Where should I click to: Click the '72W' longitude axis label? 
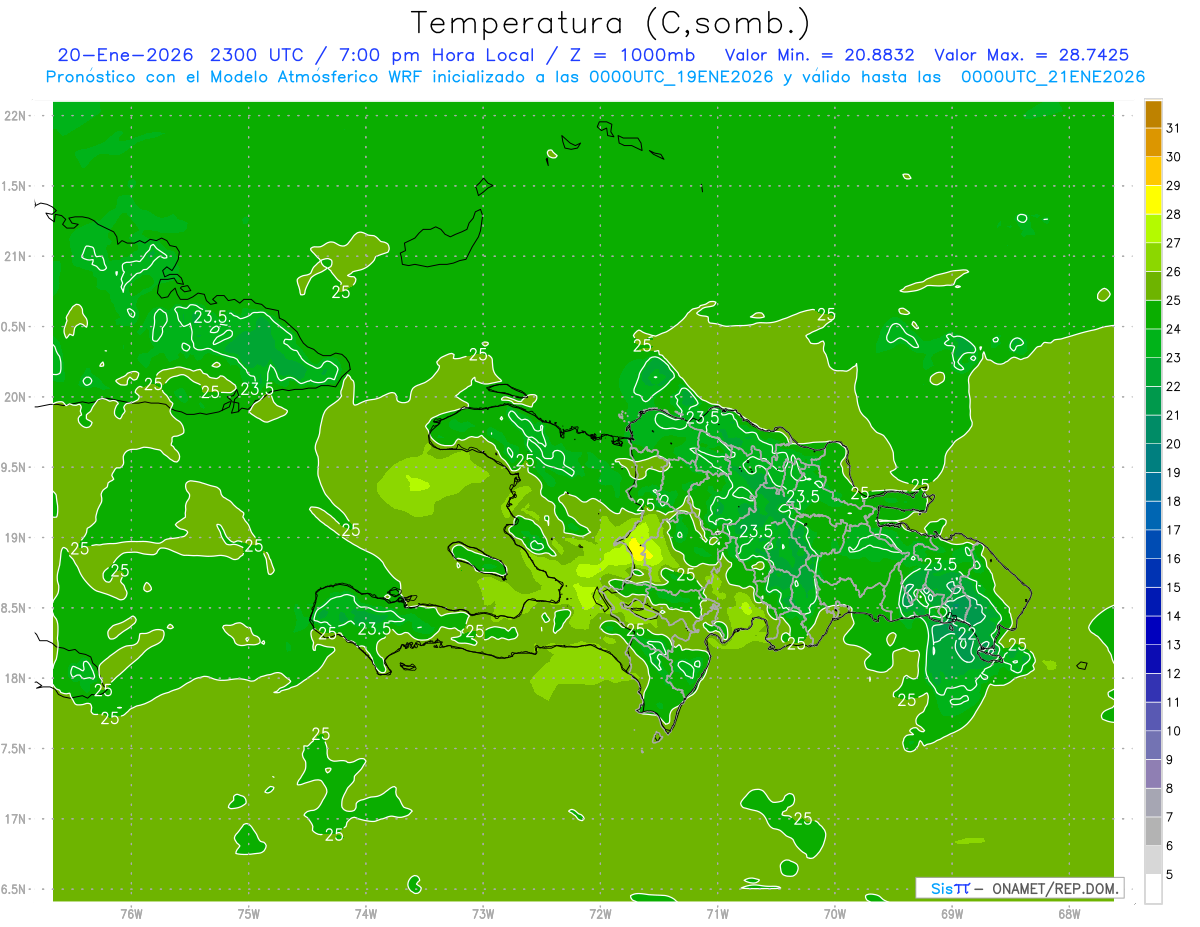[x=600, y=914]
